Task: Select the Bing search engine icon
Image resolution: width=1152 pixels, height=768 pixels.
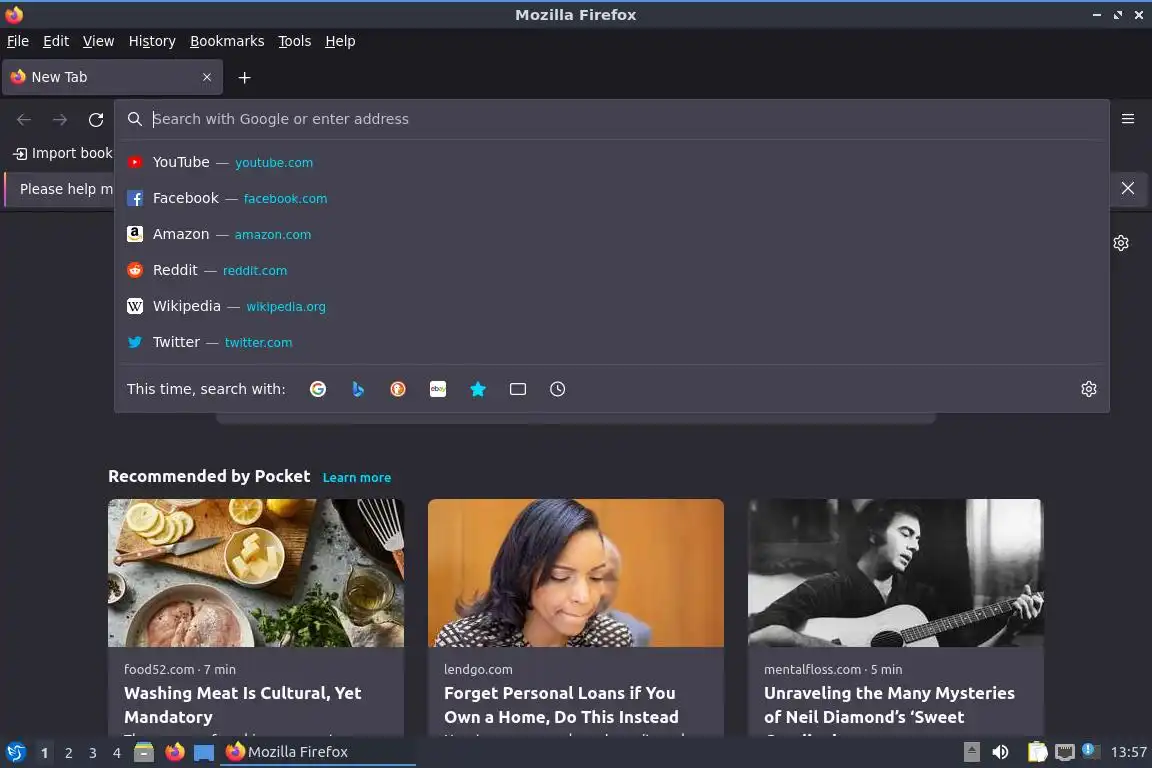Action: tap(358, 389)
